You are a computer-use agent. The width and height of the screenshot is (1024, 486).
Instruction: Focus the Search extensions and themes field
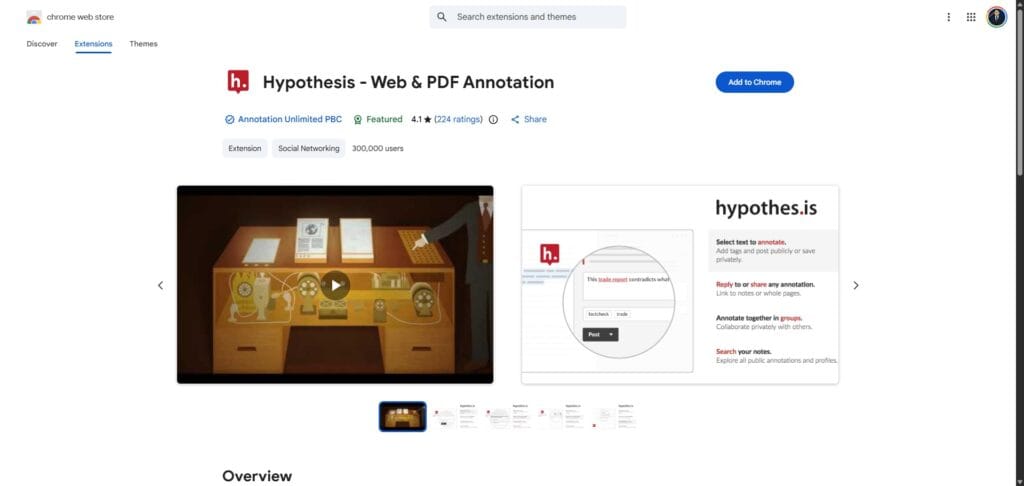[x=528, y=17]
